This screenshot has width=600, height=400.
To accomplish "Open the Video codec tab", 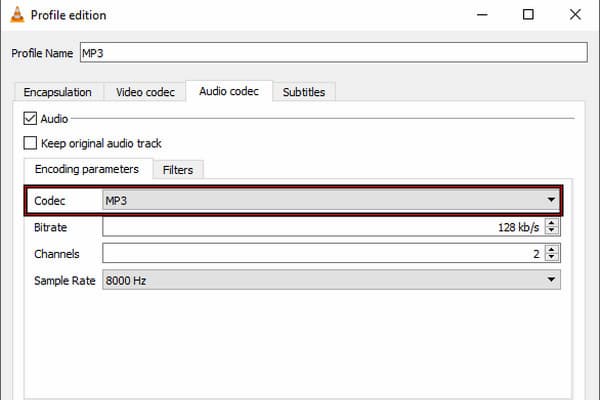I will coord(145,92).
